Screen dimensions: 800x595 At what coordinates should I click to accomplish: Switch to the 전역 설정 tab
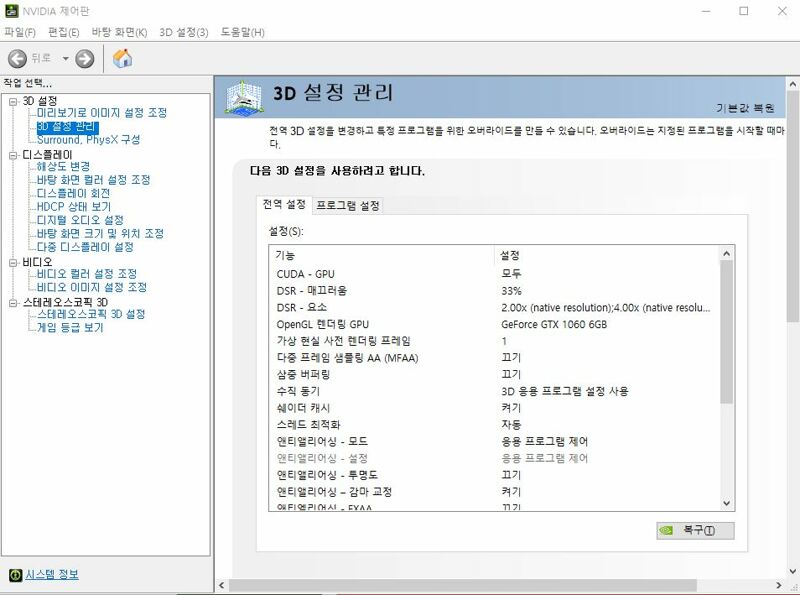(284, 205)
